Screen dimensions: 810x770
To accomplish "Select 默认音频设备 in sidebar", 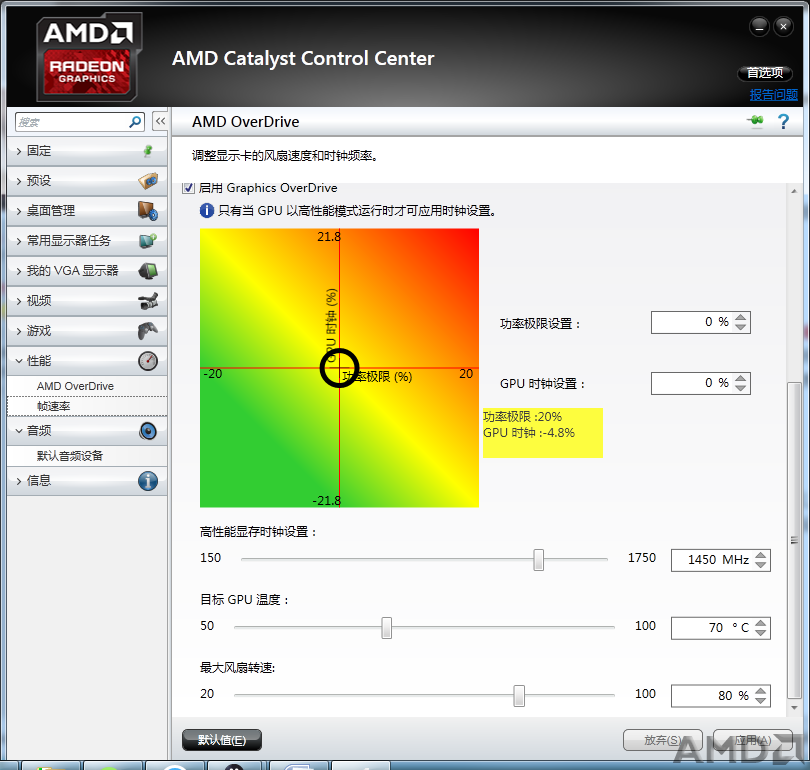I will coord(87,456).
